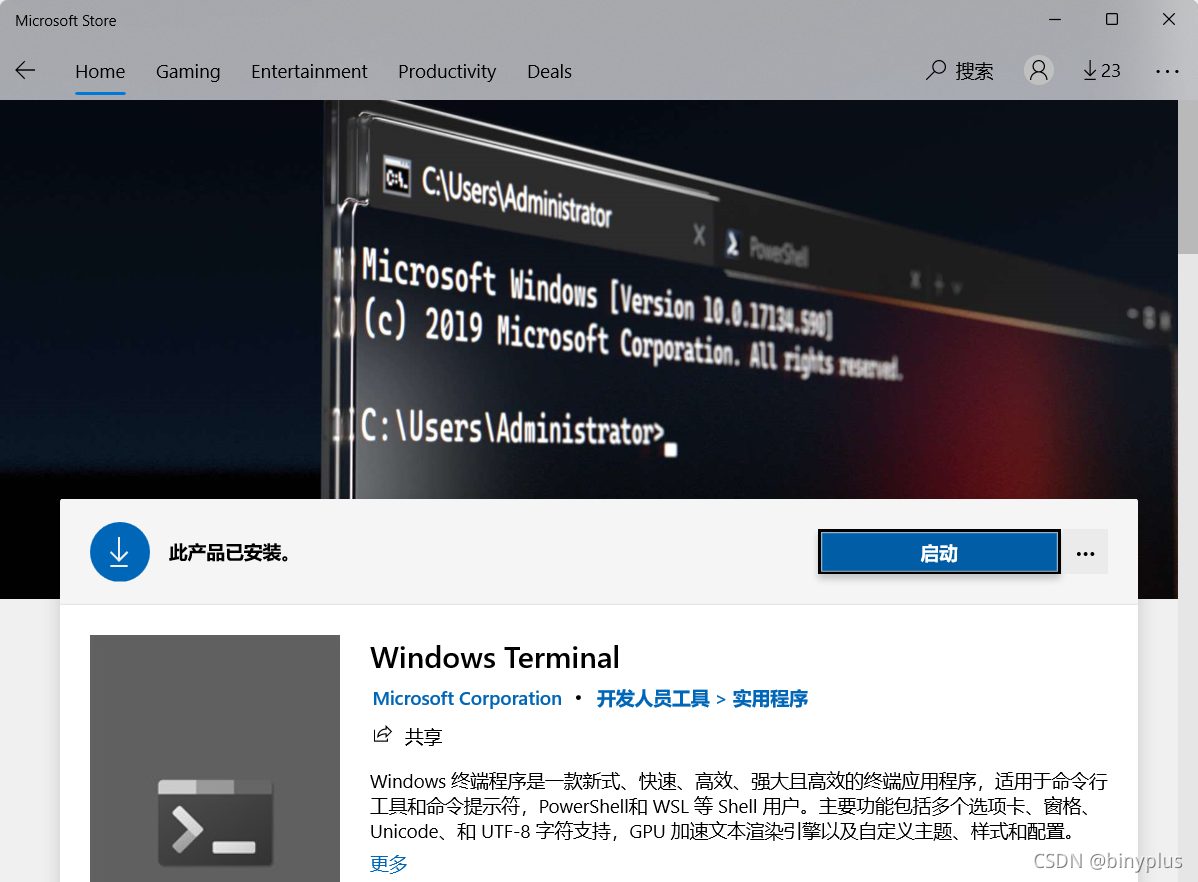Click the 搜索 search button
This screenshot has height=882, width=1198.
(960, 71)
